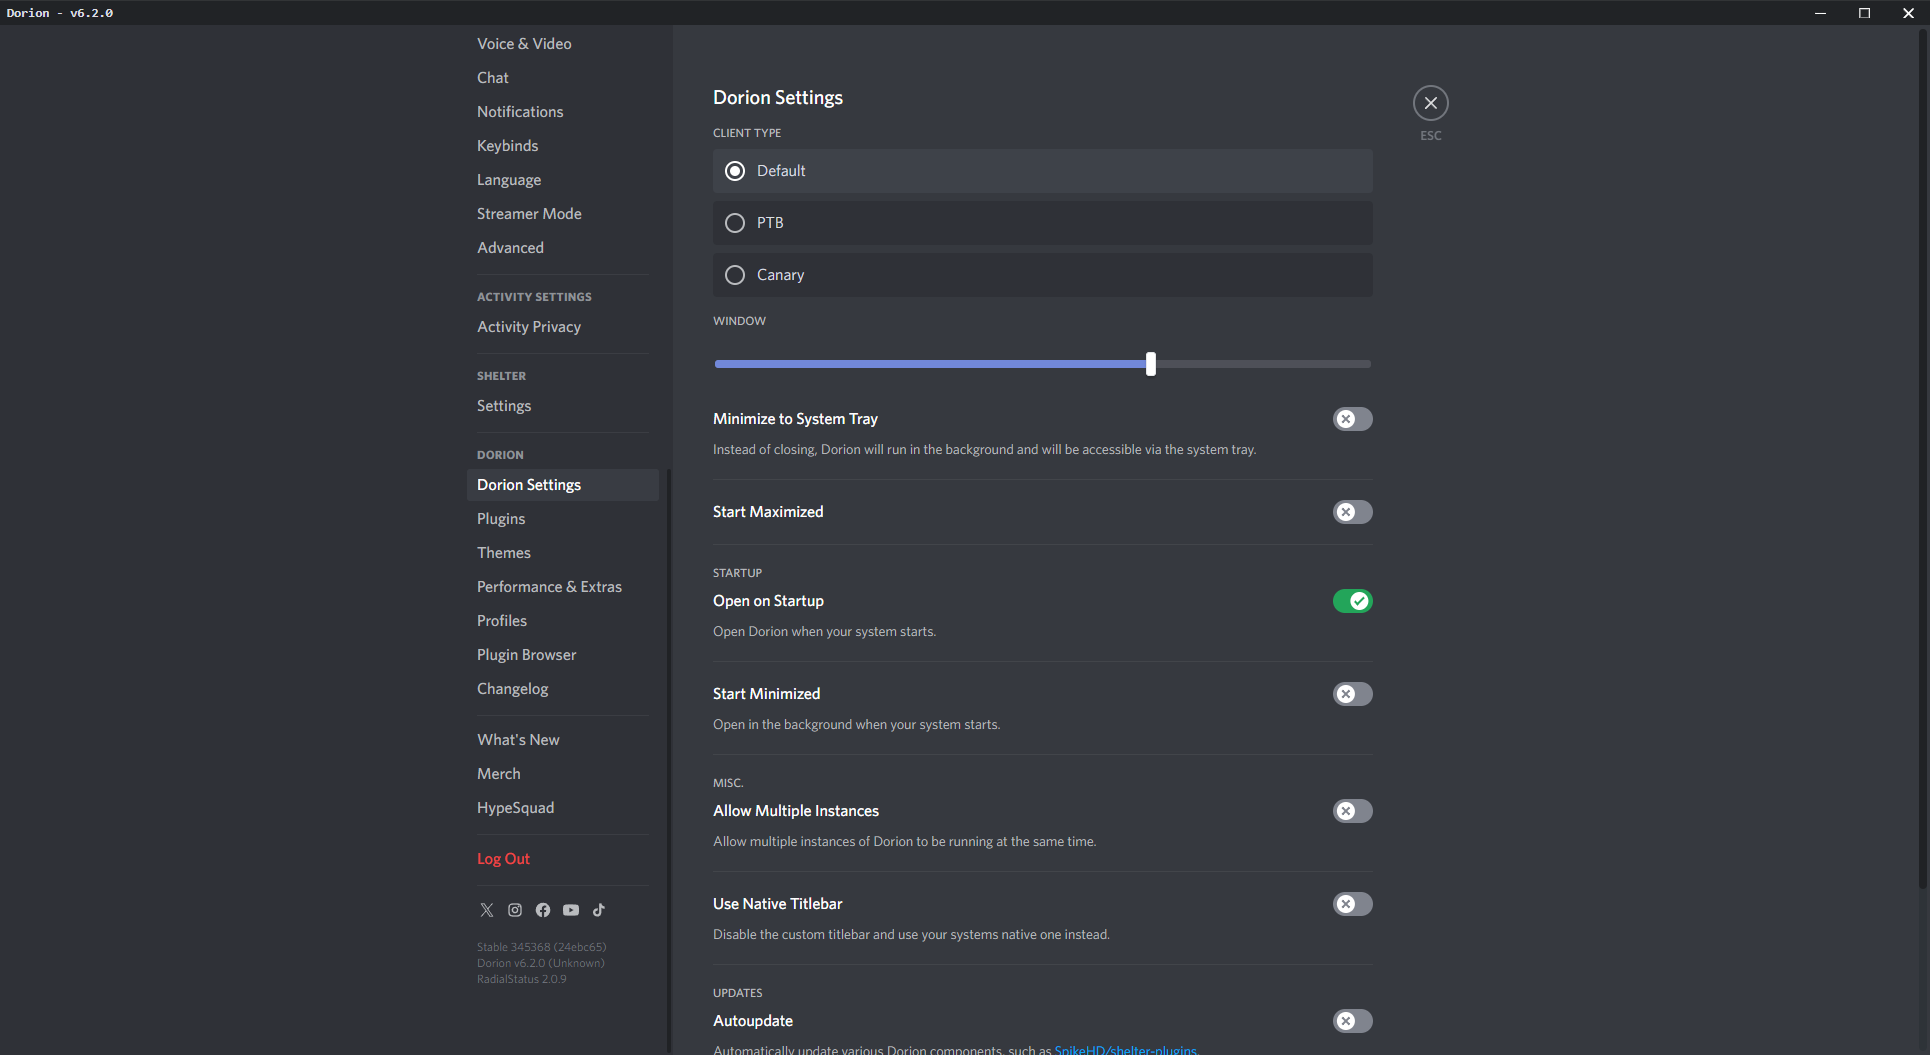Open the HypeSquad page

[x=562, y=808]
